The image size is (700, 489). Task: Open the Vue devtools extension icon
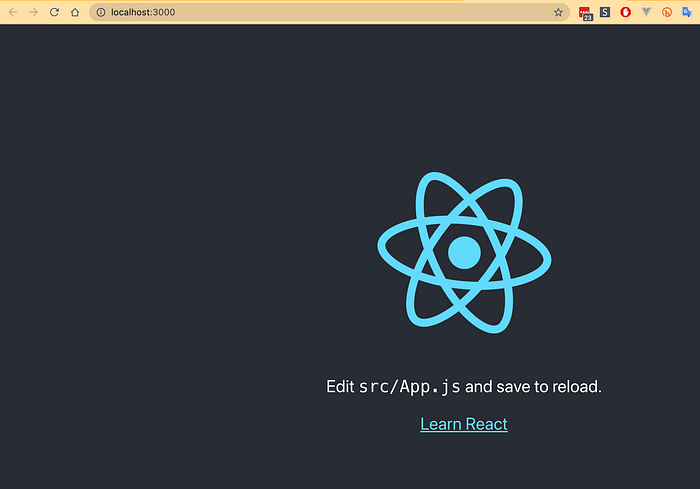[646, 12]
